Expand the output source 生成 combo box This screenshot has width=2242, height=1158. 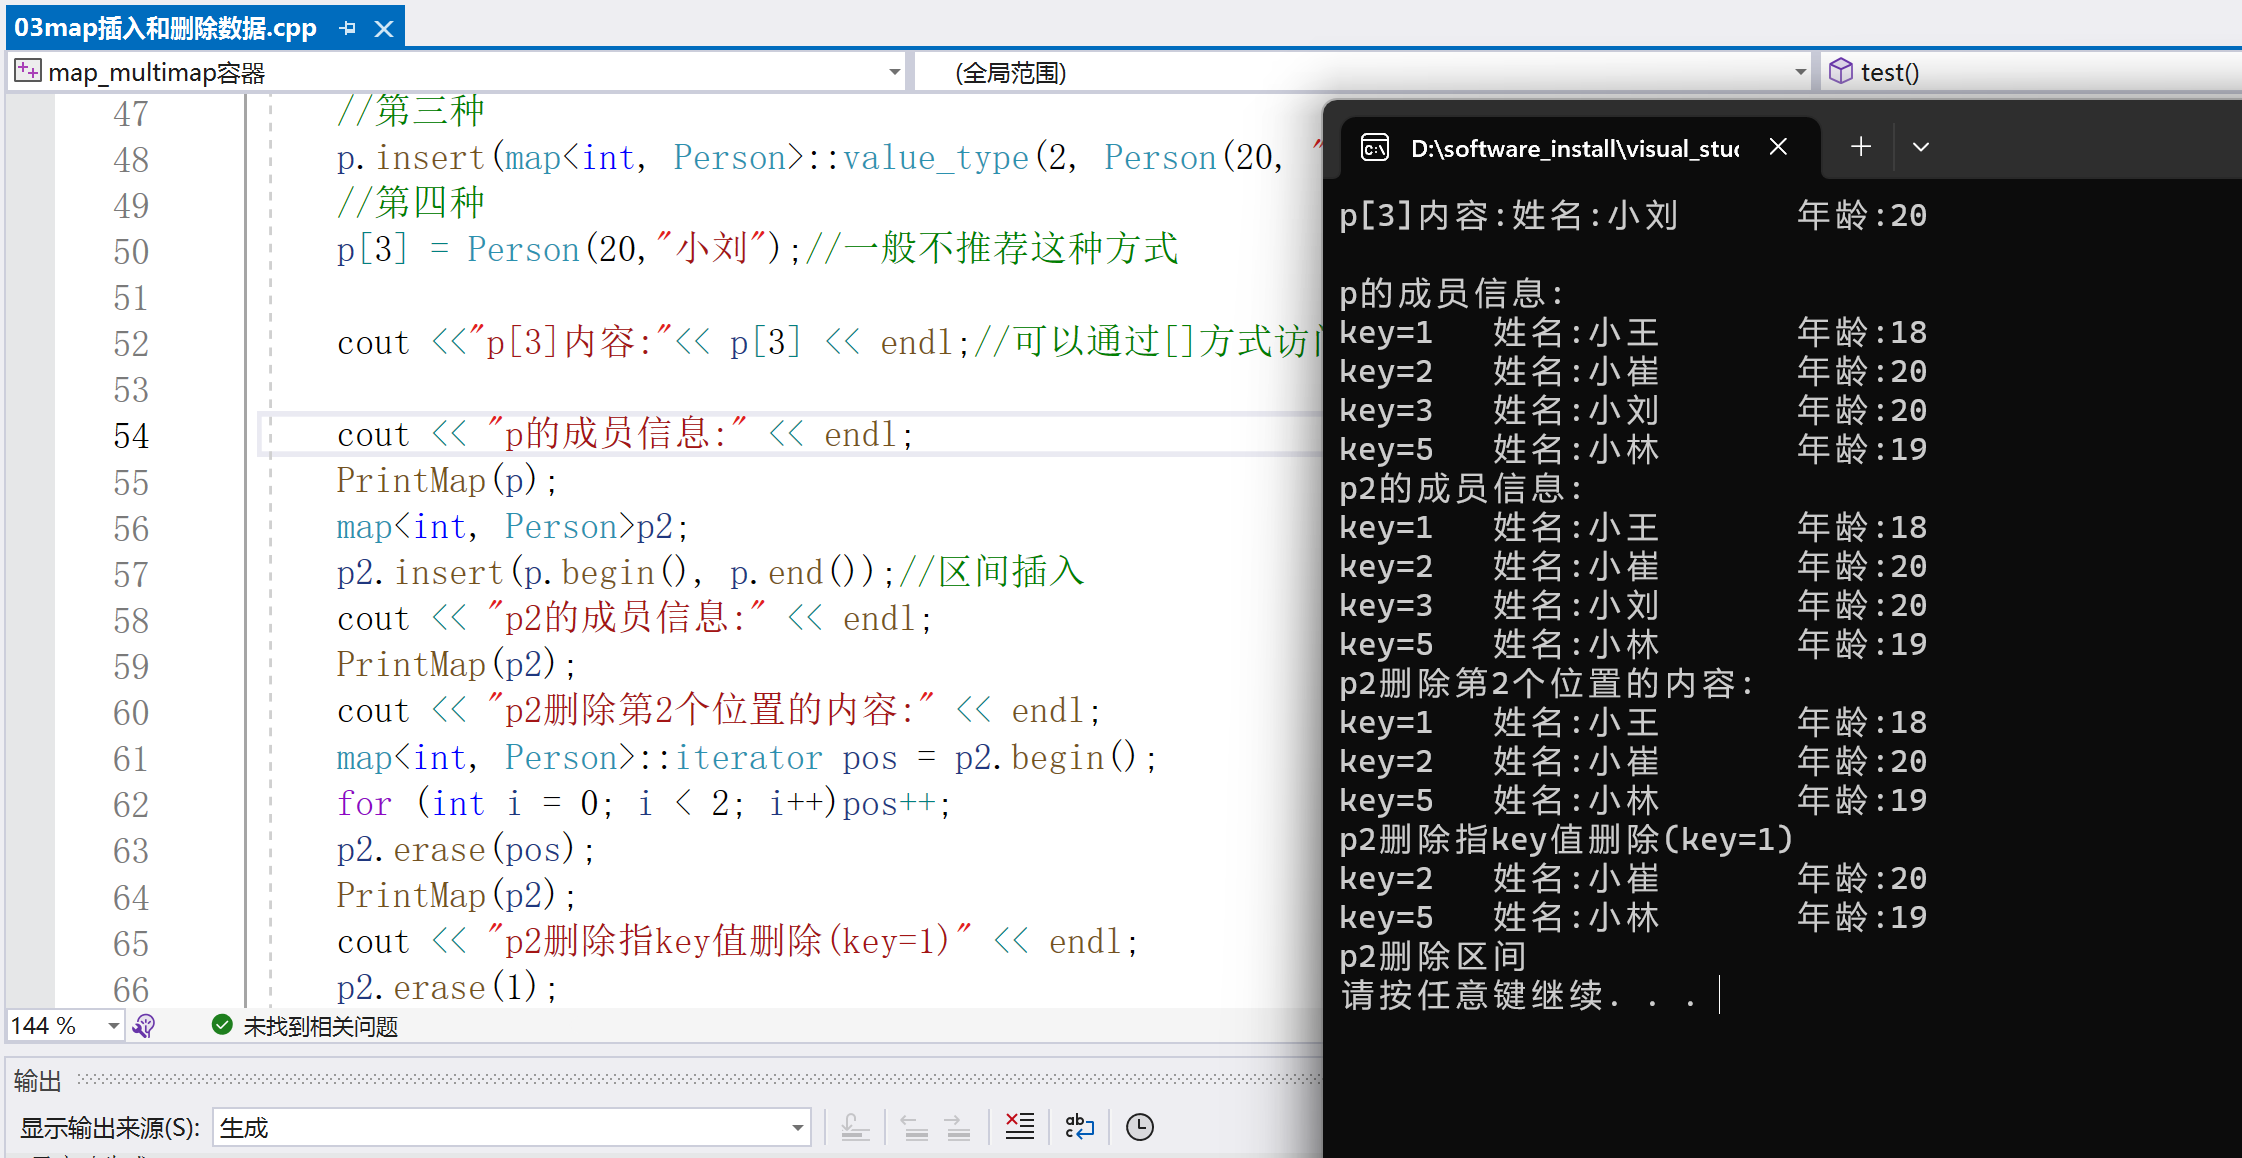[797, 1128]
